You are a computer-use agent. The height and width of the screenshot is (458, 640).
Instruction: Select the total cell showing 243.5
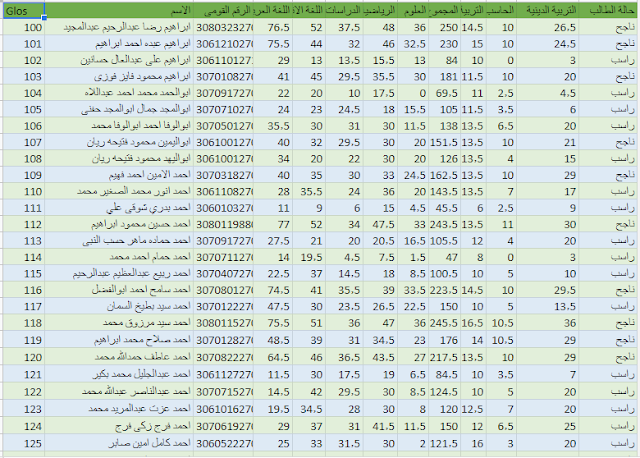click(x=444, y=224)
